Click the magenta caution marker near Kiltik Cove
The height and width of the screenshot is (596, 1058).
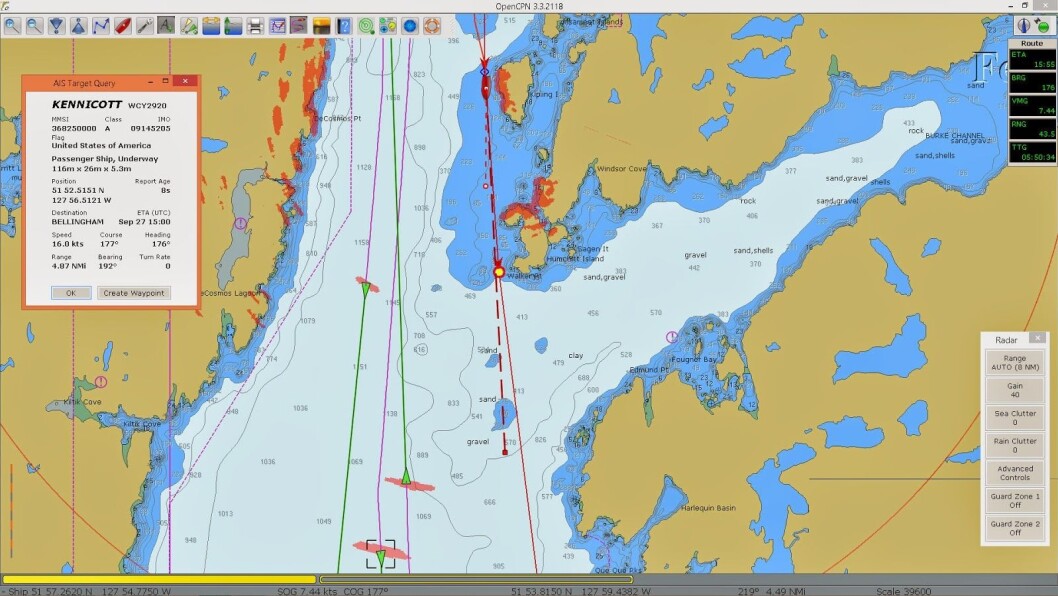pyautogui.click(x=101, y=382)
